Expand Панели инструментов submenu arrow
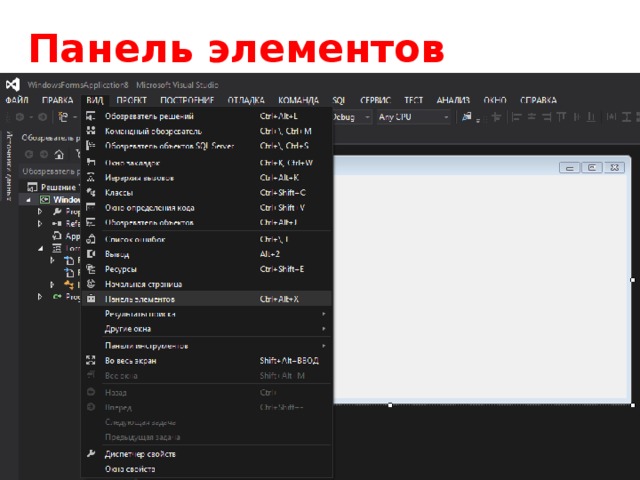Screen dimensions: 640x480 coord(324,346)
